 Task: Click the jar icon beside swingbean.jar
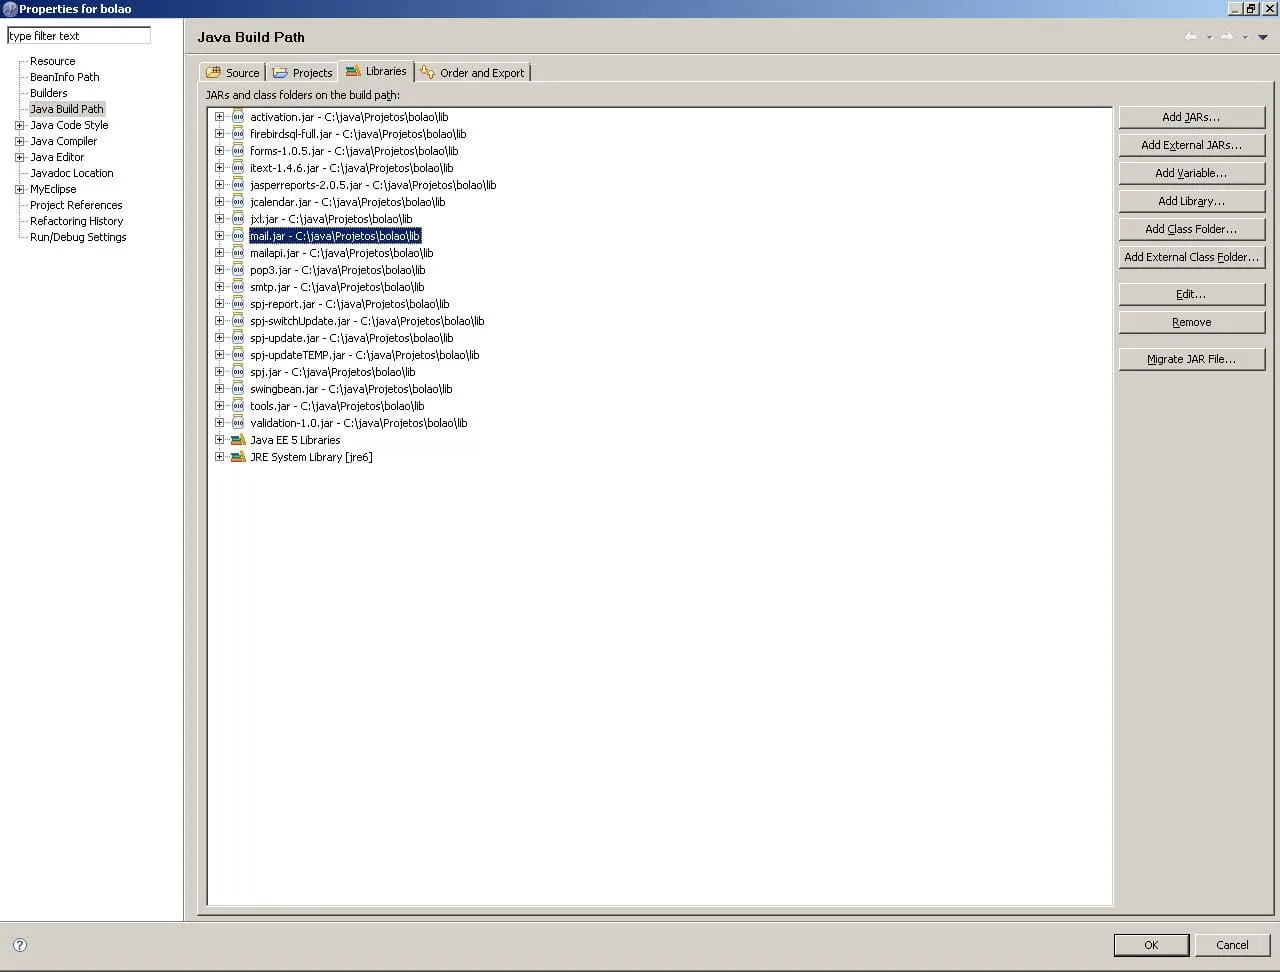coord(238,389)
